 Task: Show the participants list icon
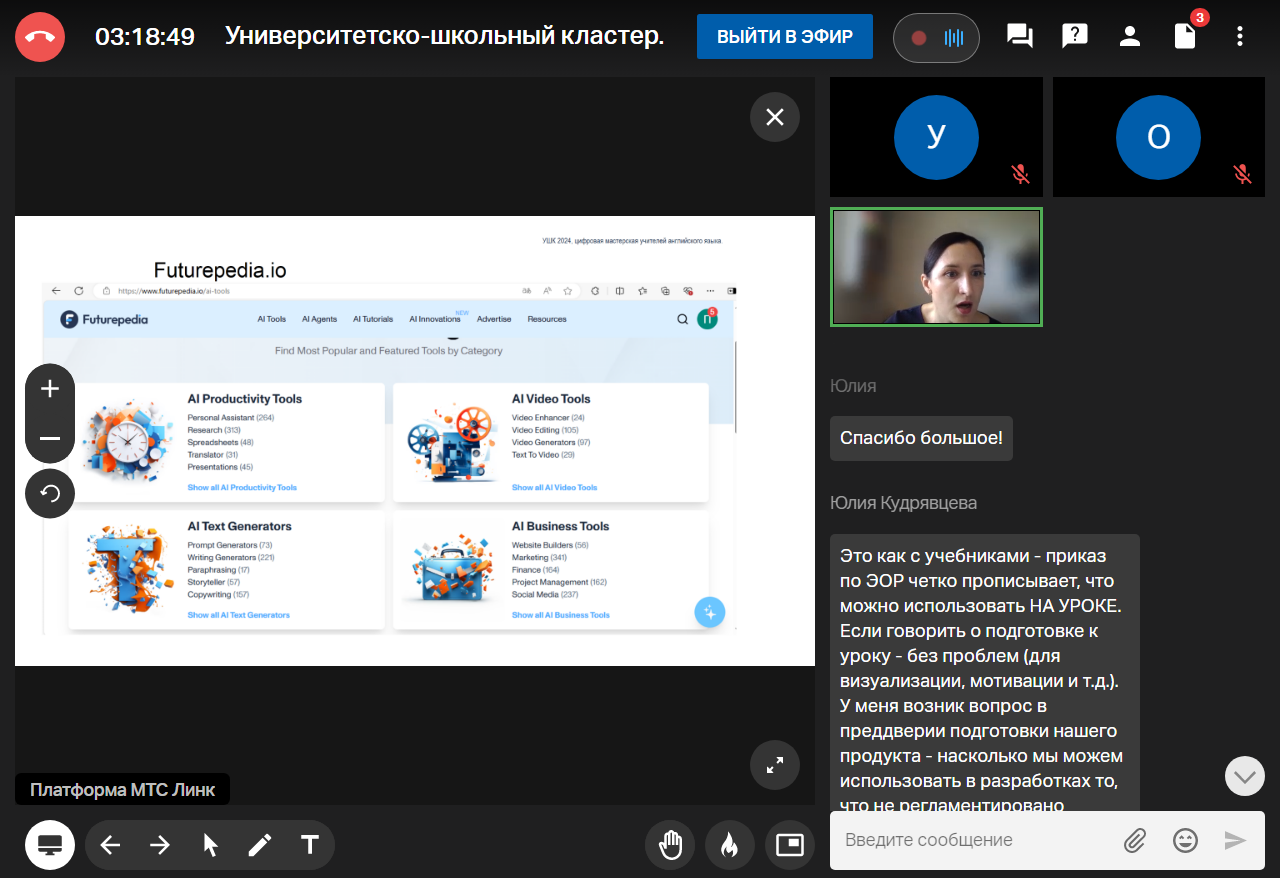click(x=1130, y=37)
